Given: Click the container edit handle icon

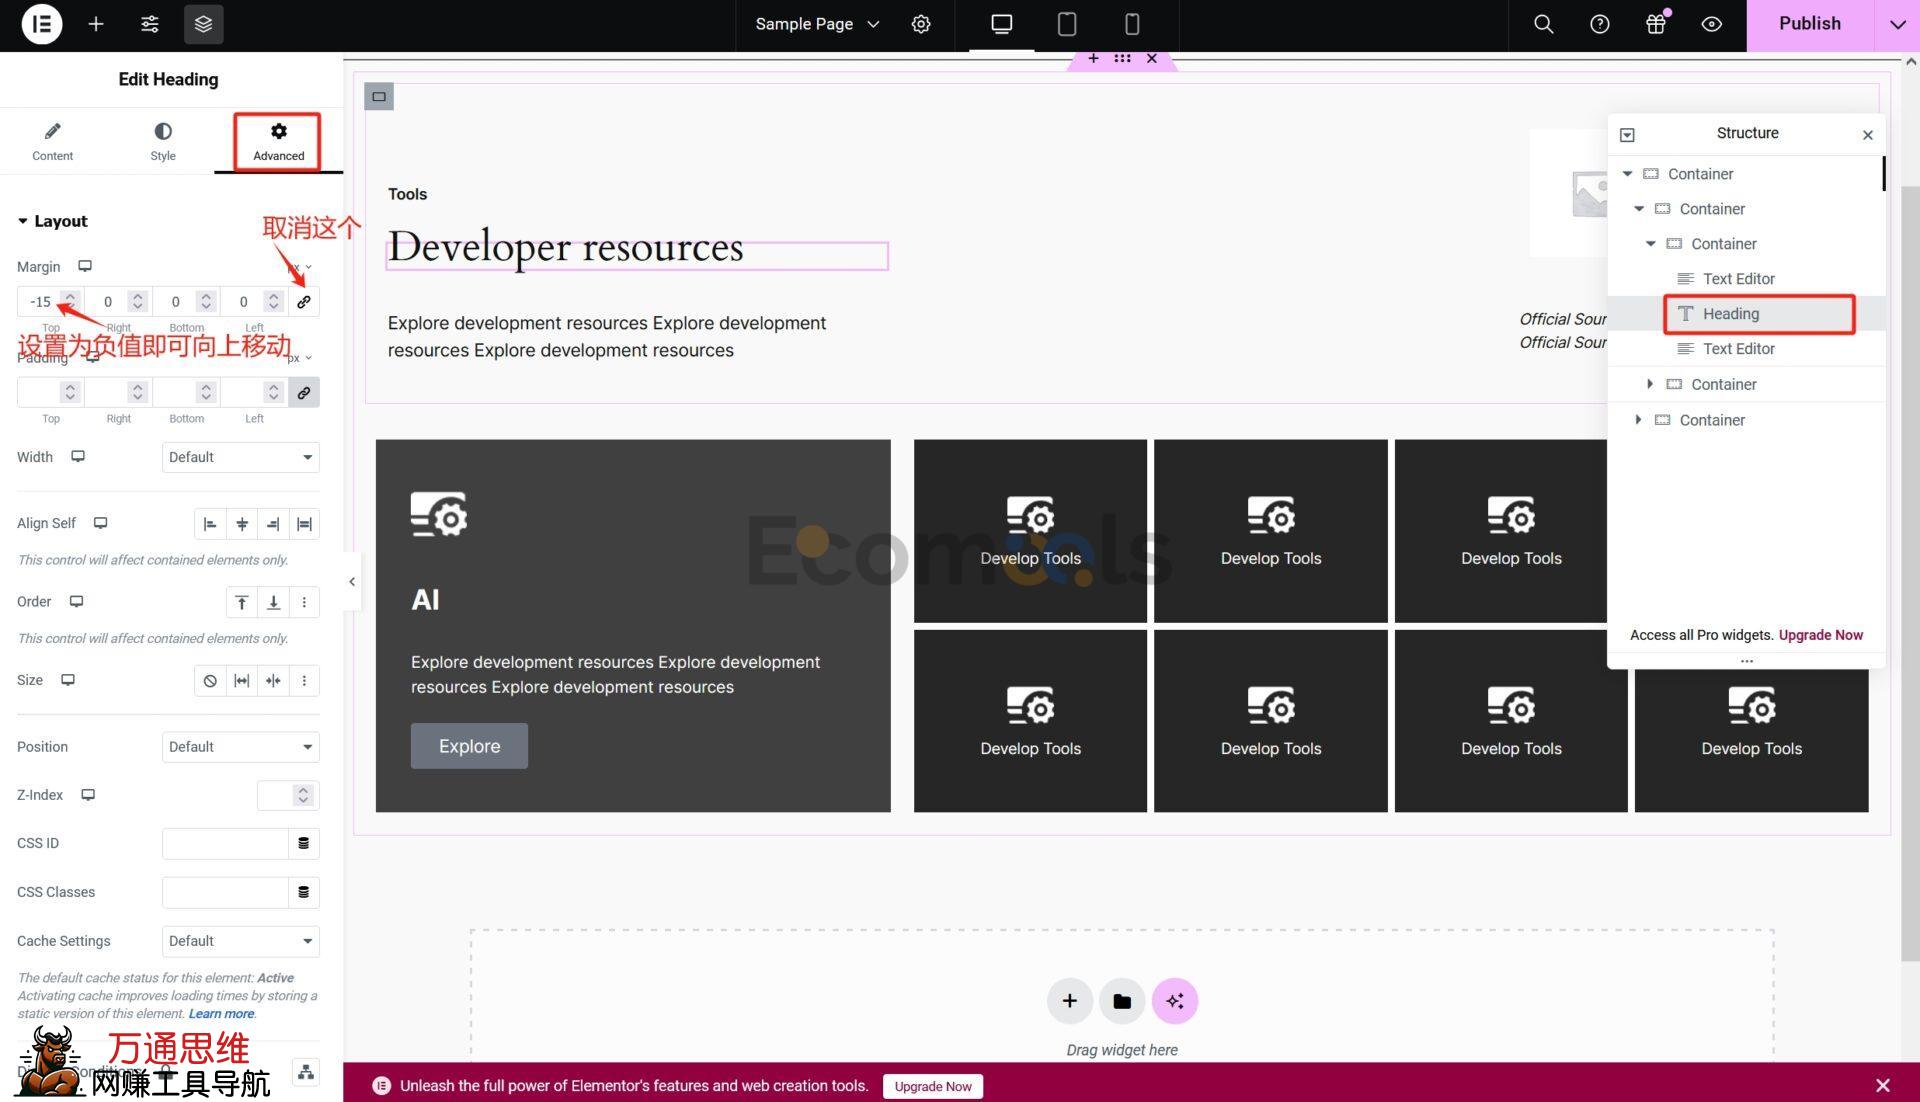Looking at the screenshot, I should (x=1122, y=59).
